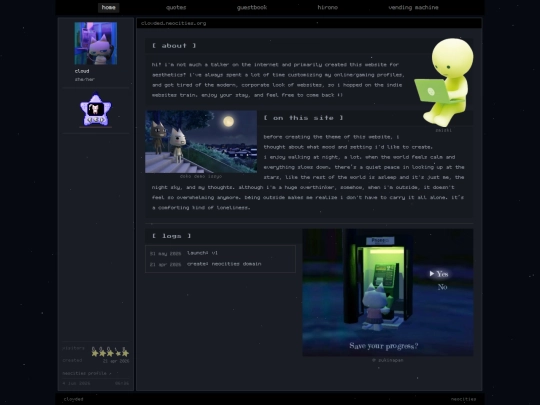Click the night stairs cats image
The image size is (540, 405).
coord(201,142)
